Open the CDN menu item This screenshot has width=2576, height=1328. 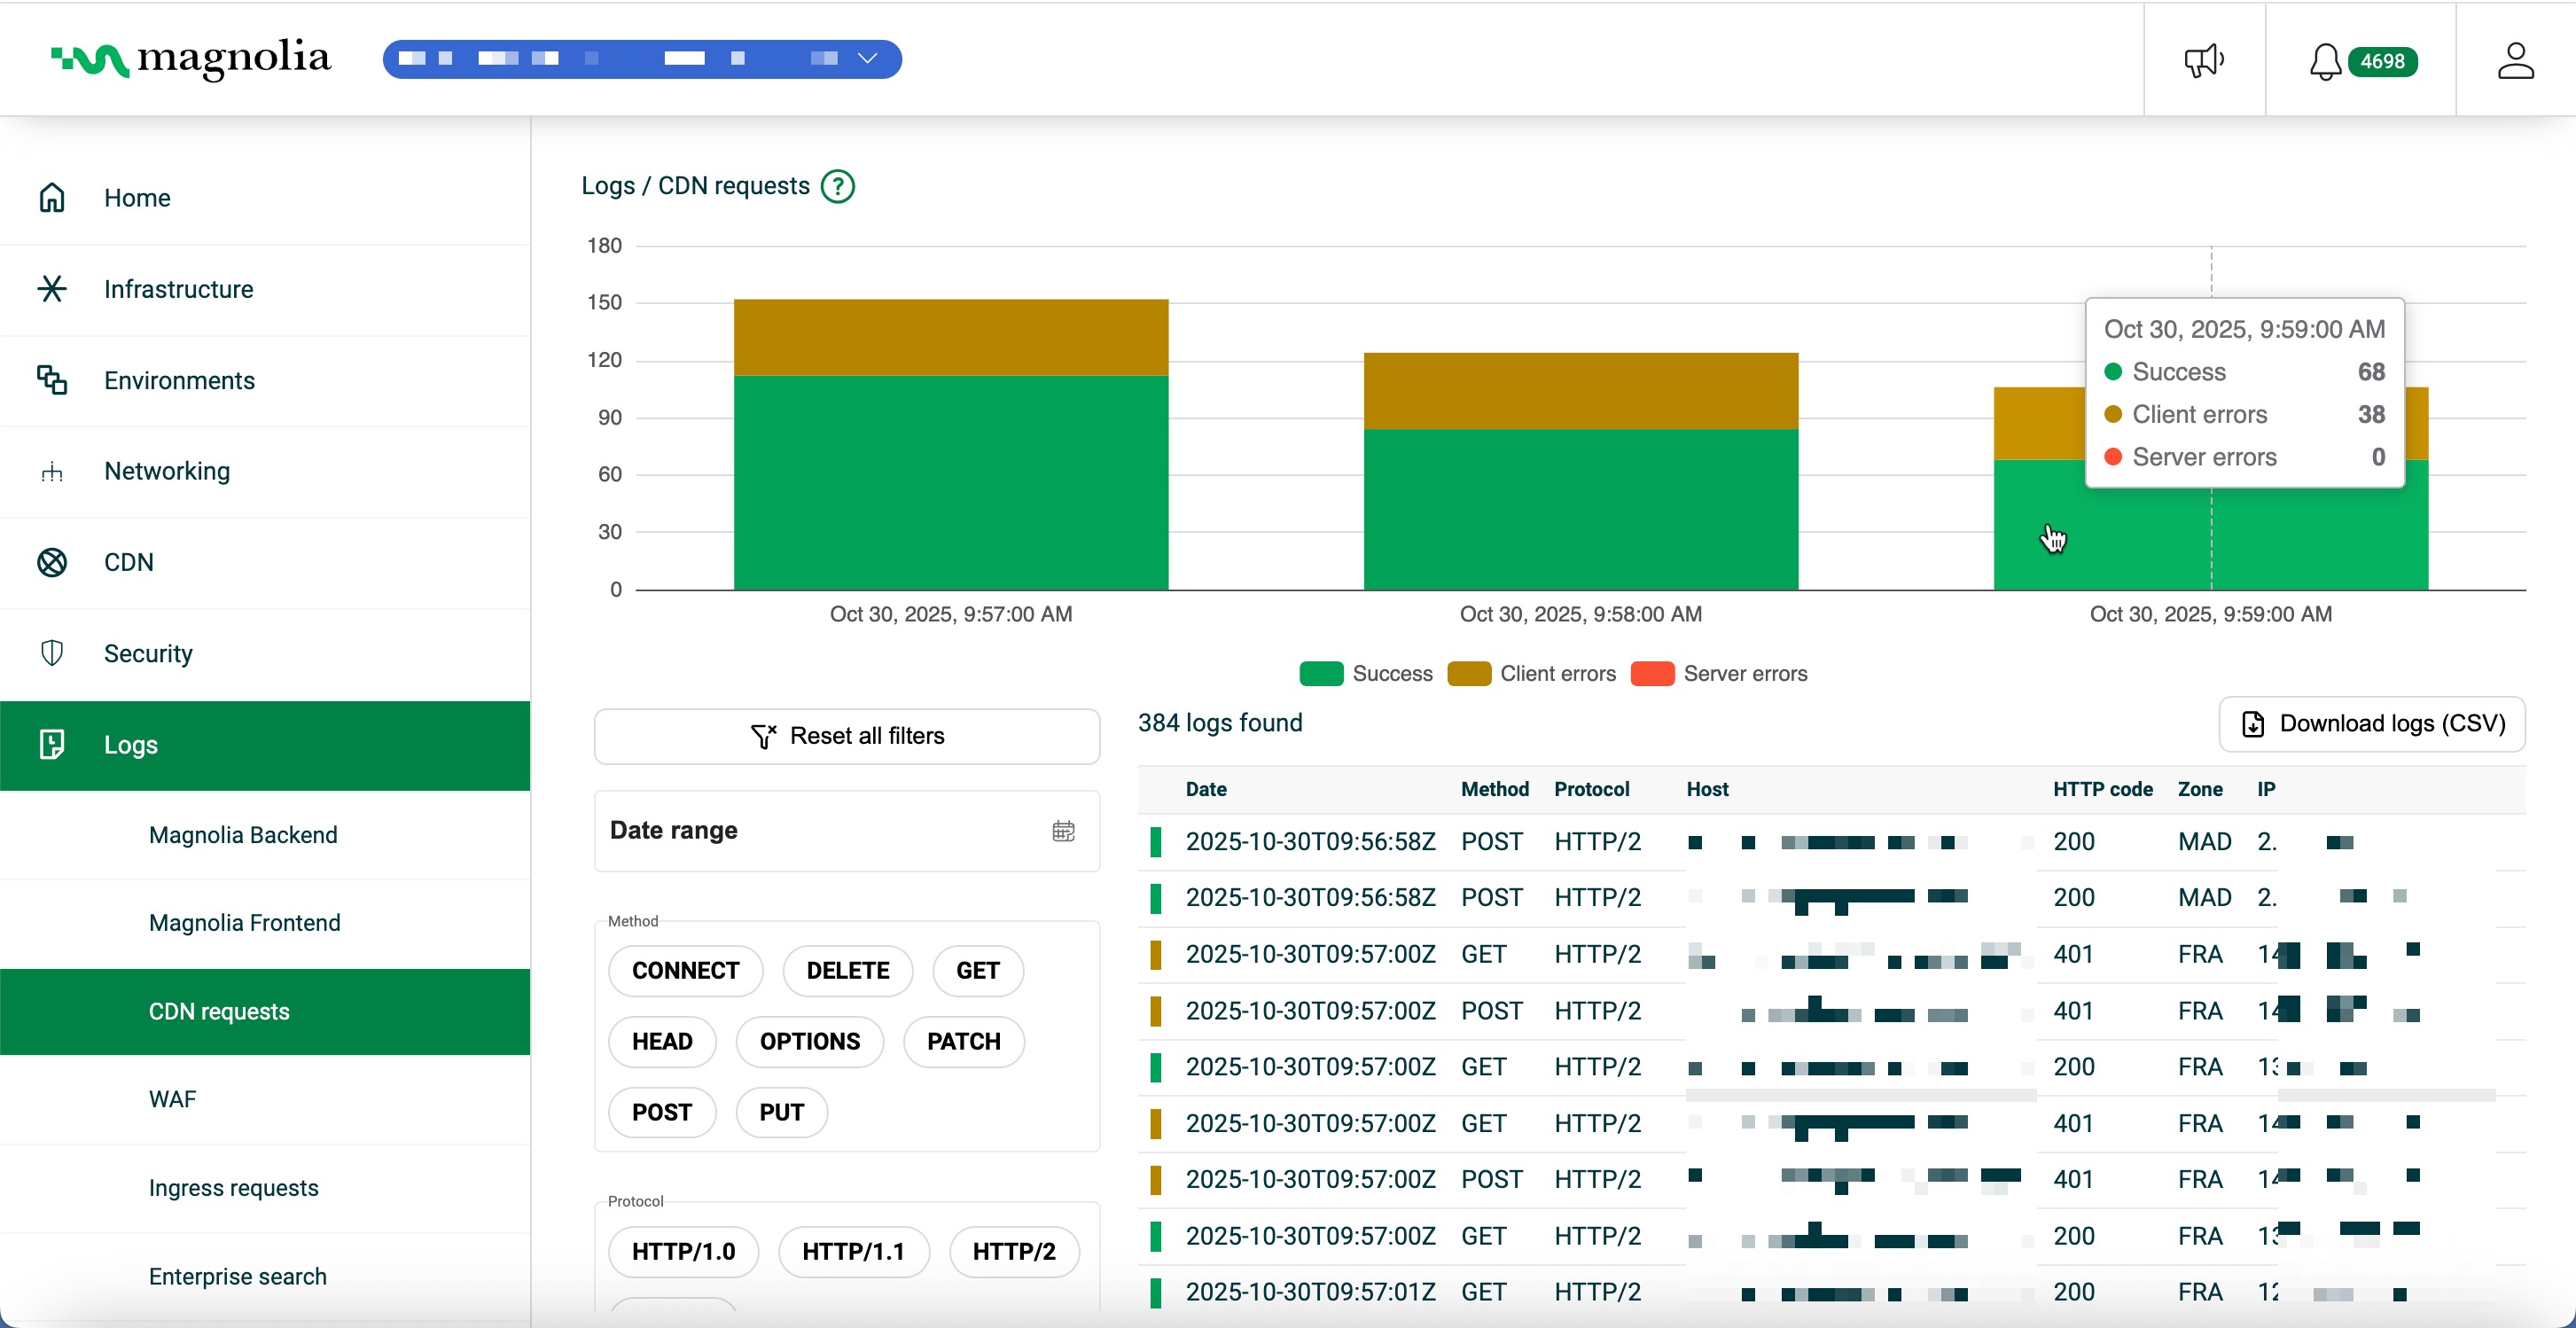(x=265, y=562)
